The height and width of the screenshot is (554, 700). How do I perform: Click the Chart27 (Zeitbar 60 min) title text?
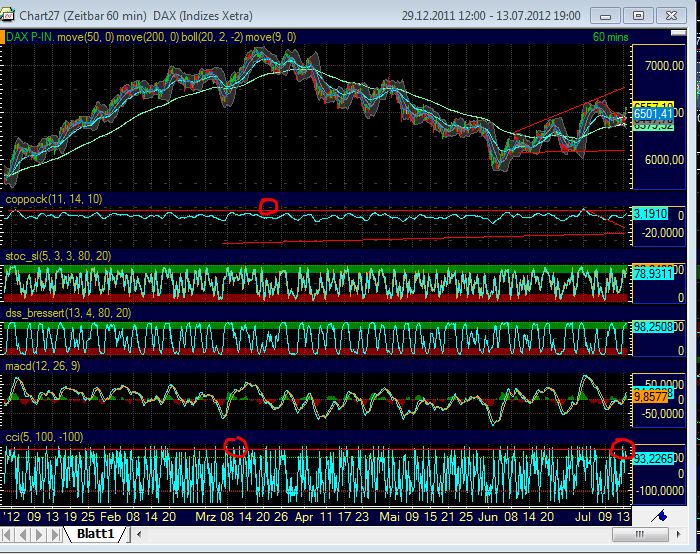tap(83, 16)
